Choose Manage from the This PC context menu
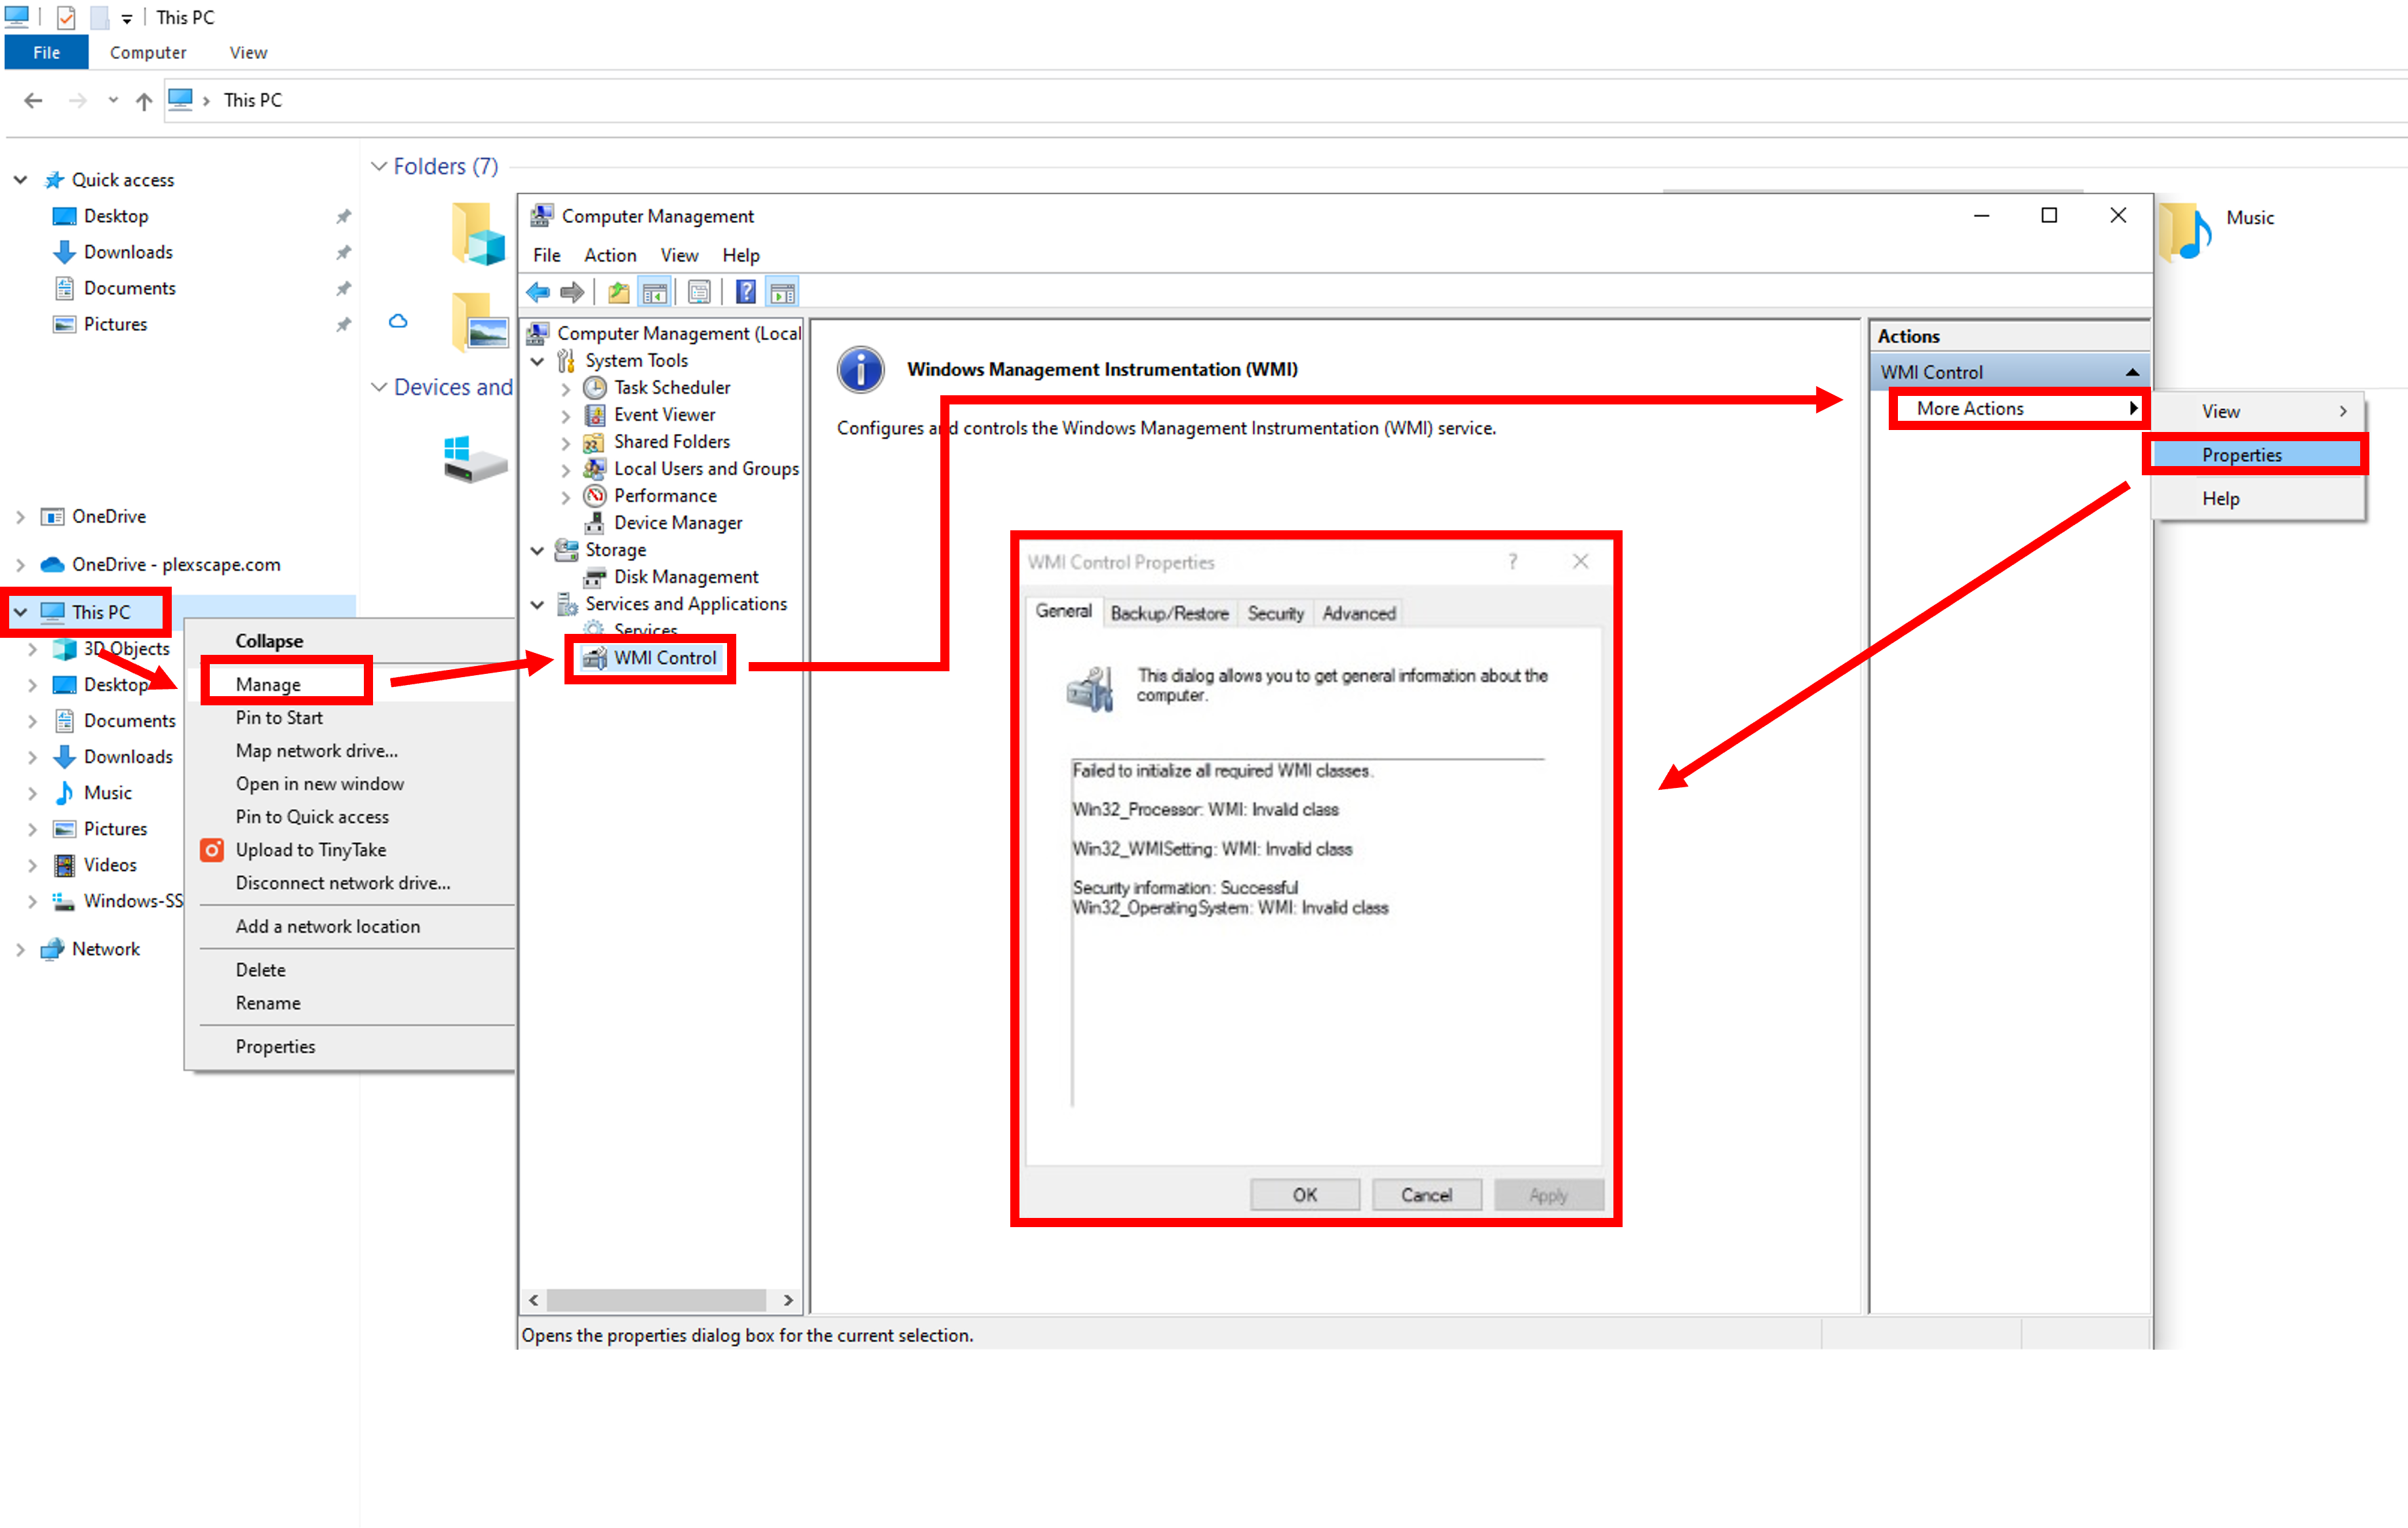This screenshot has width=2408, height=1528. tap(268, 684)
